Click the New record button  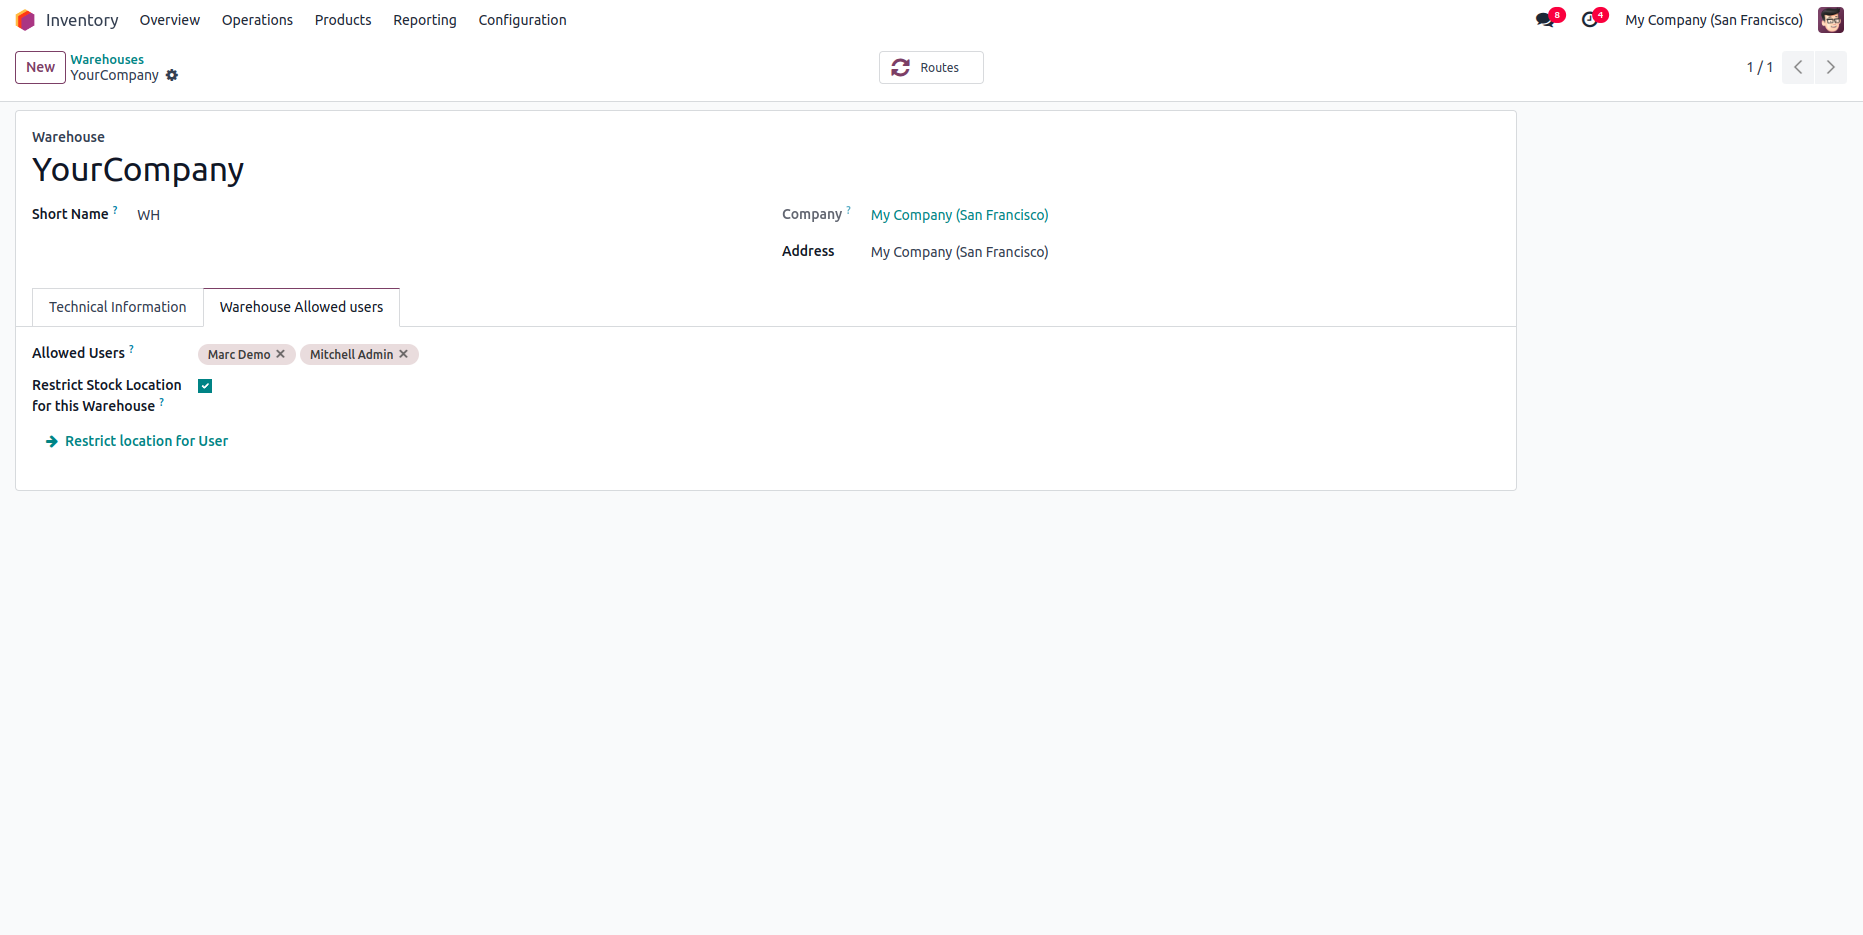(40, 67)
